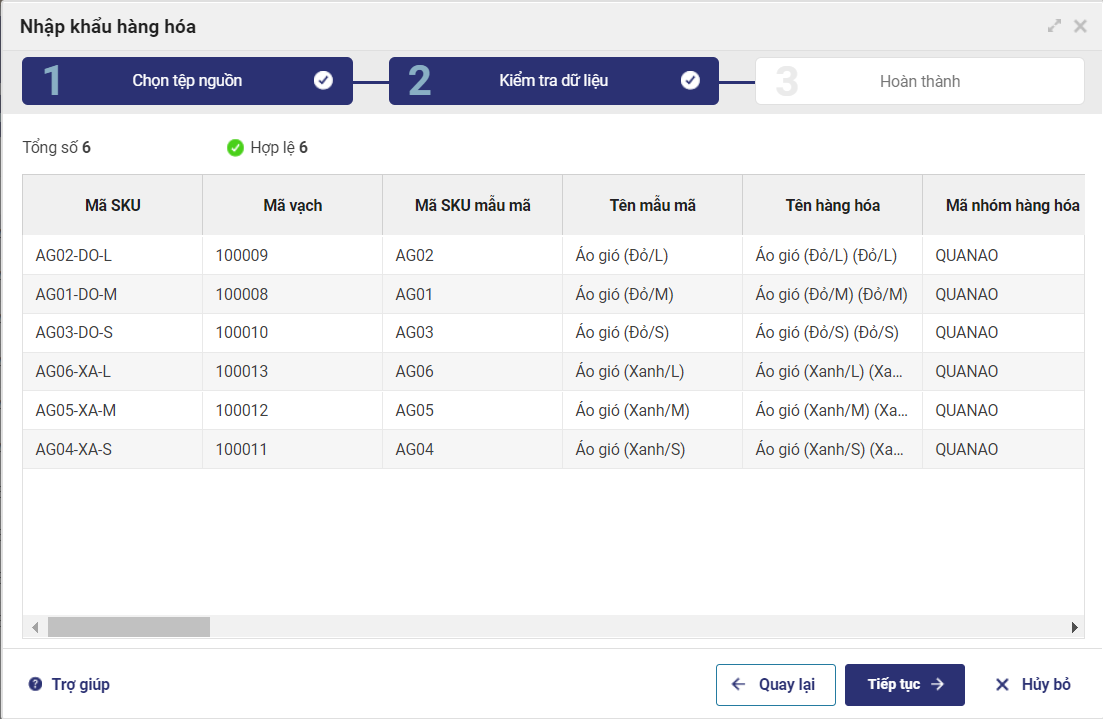The width and height of the screenshot is (1103, 719).
Task: Select step 3 Hoàn thành
Action: [x=919, y=81]
